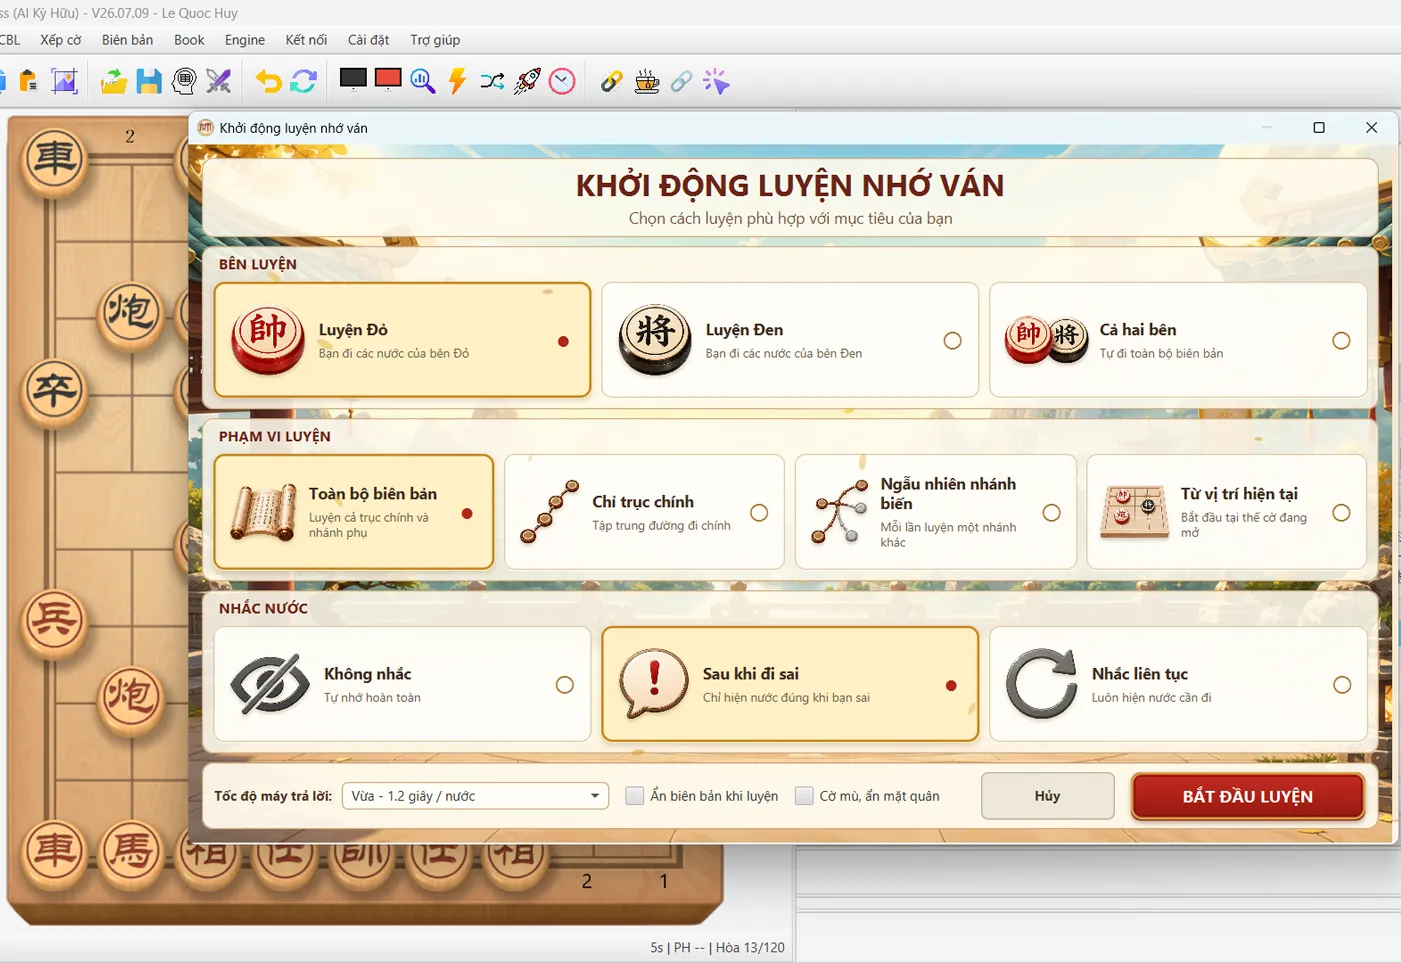Screen dimensions: 1401x963
Task: Save with the blue floppy disk icon
Action: coord(149,81)
